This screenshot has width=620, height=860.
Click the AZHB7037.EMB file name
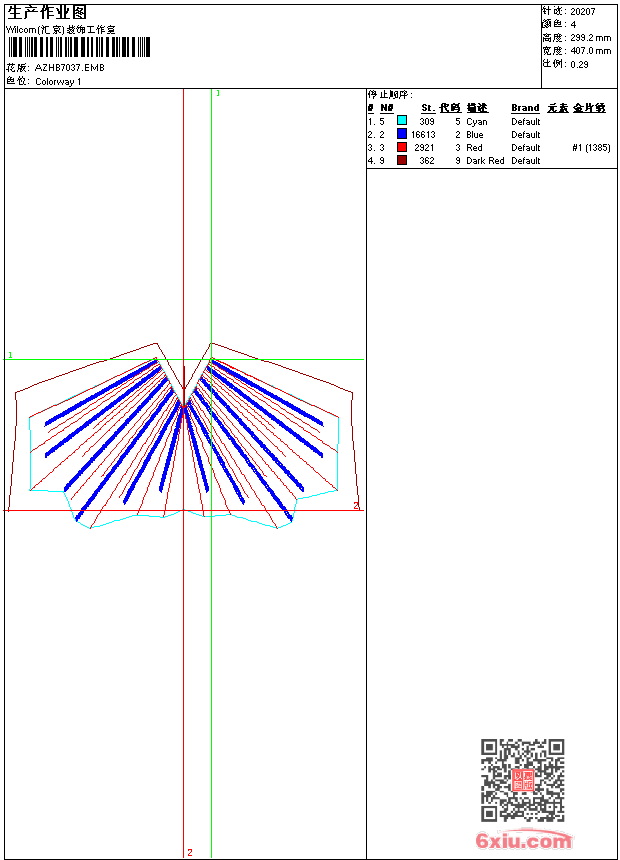tap(70, 67)
